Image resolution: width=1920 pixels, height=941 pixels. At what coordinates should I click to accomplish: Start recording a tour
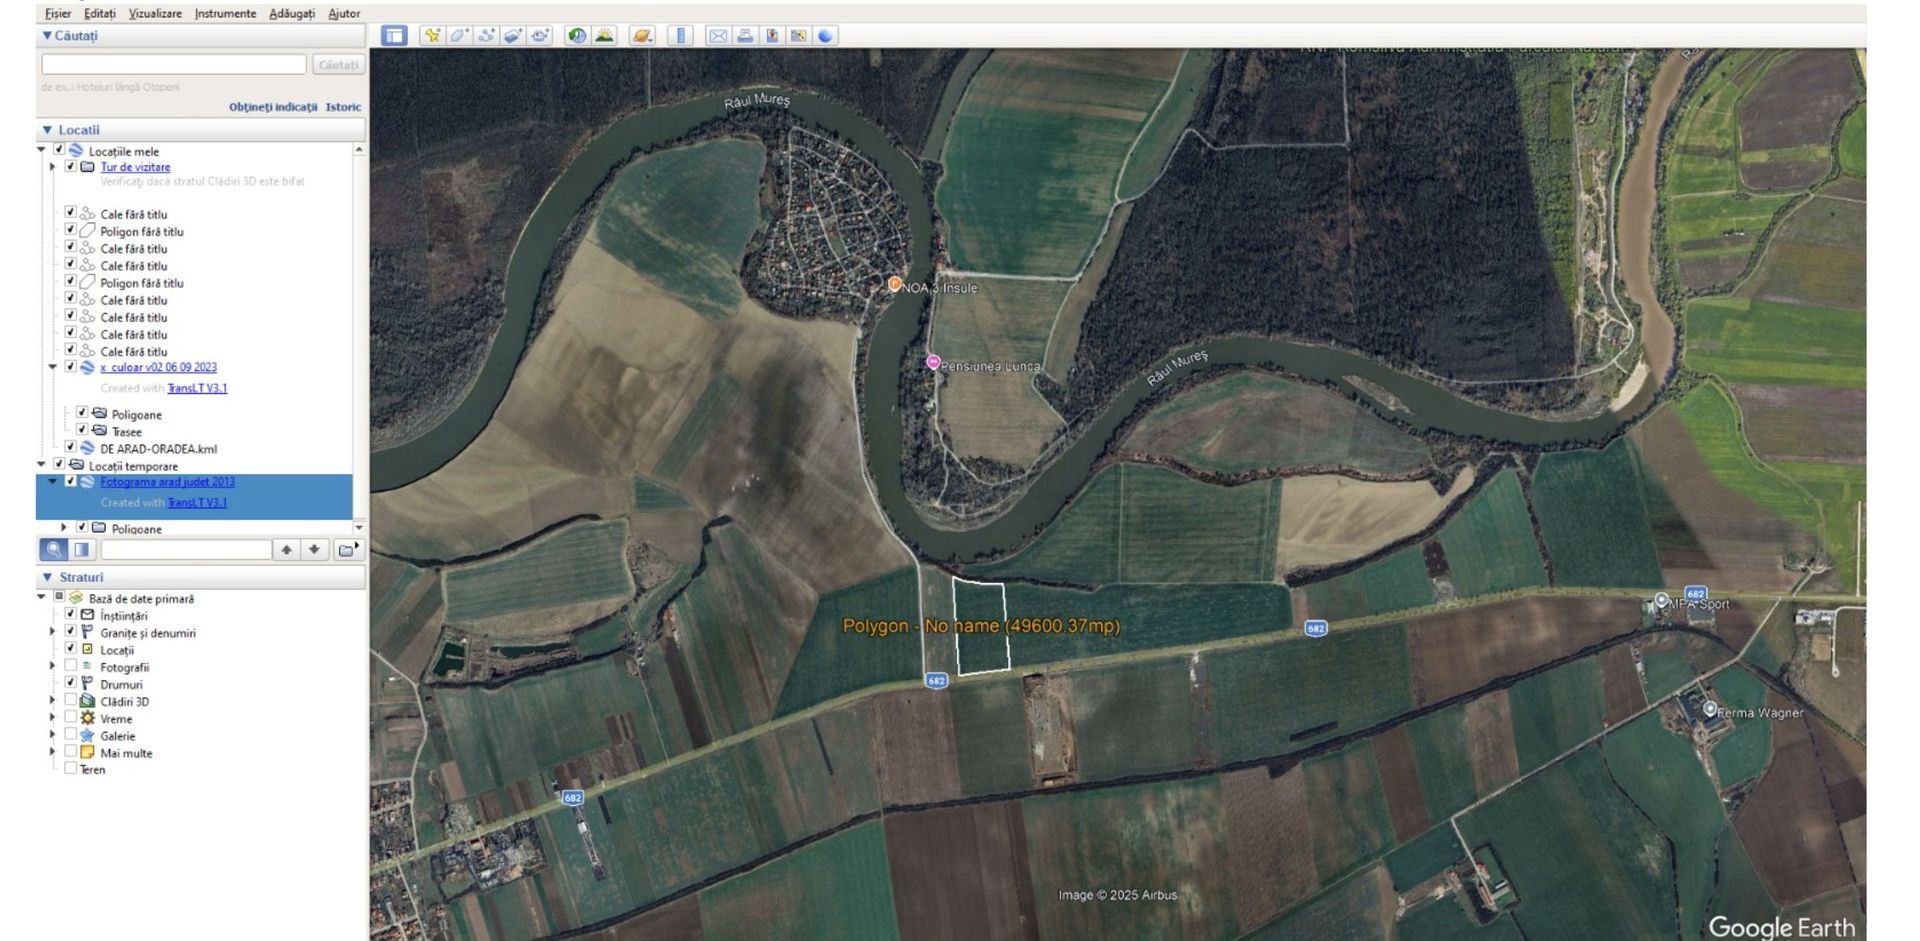point(541,36)
